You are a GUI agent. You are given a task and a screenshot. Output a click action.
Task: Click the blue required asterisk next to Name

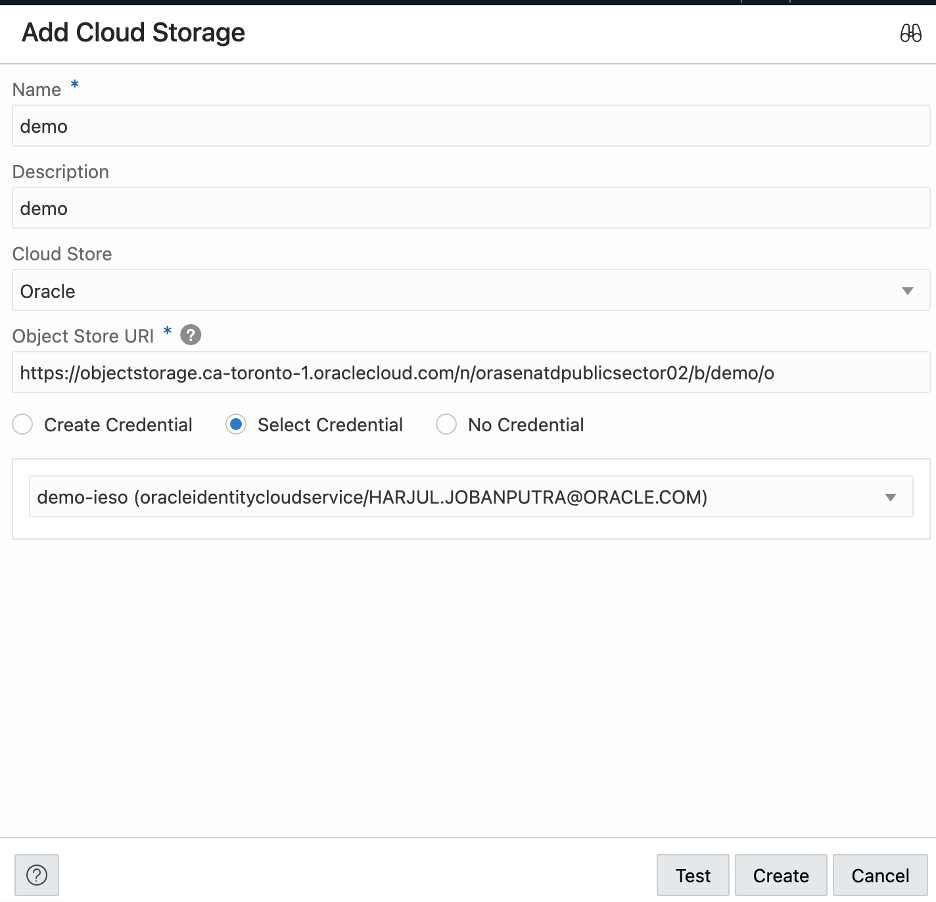75,87
